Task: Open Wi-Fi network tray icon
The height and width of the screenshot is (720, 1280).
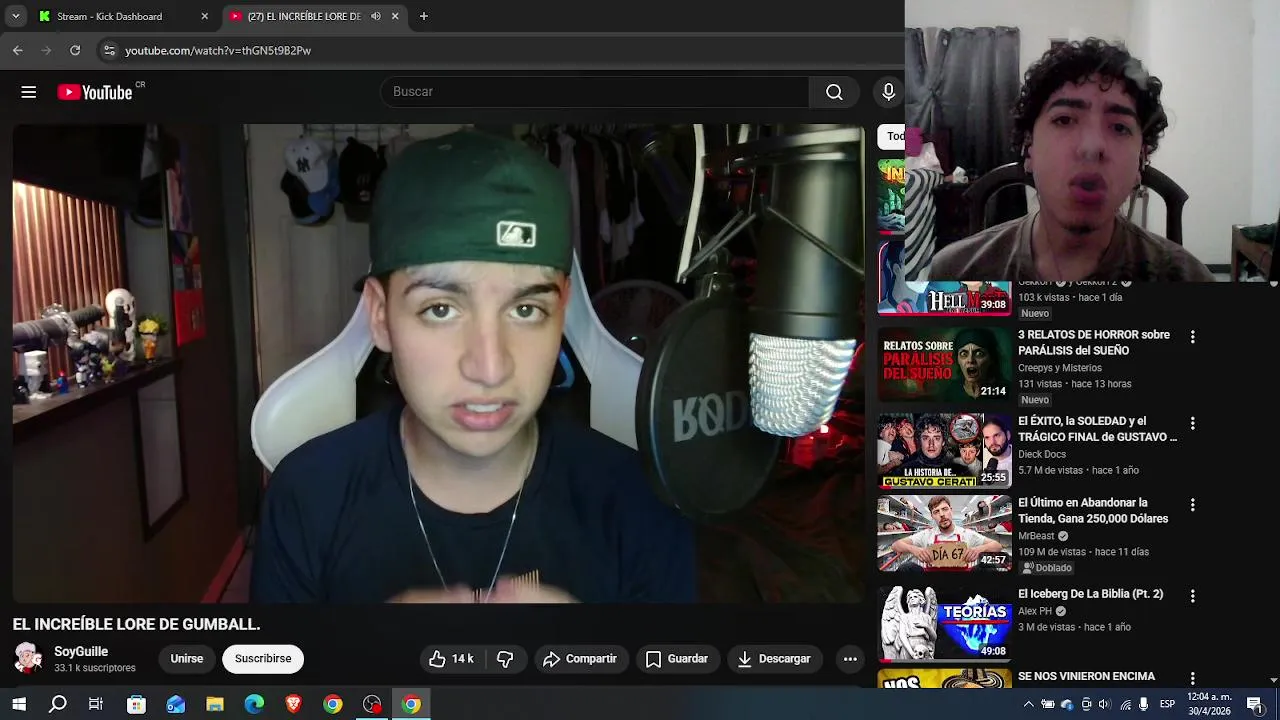Action: pos(1125,704)
